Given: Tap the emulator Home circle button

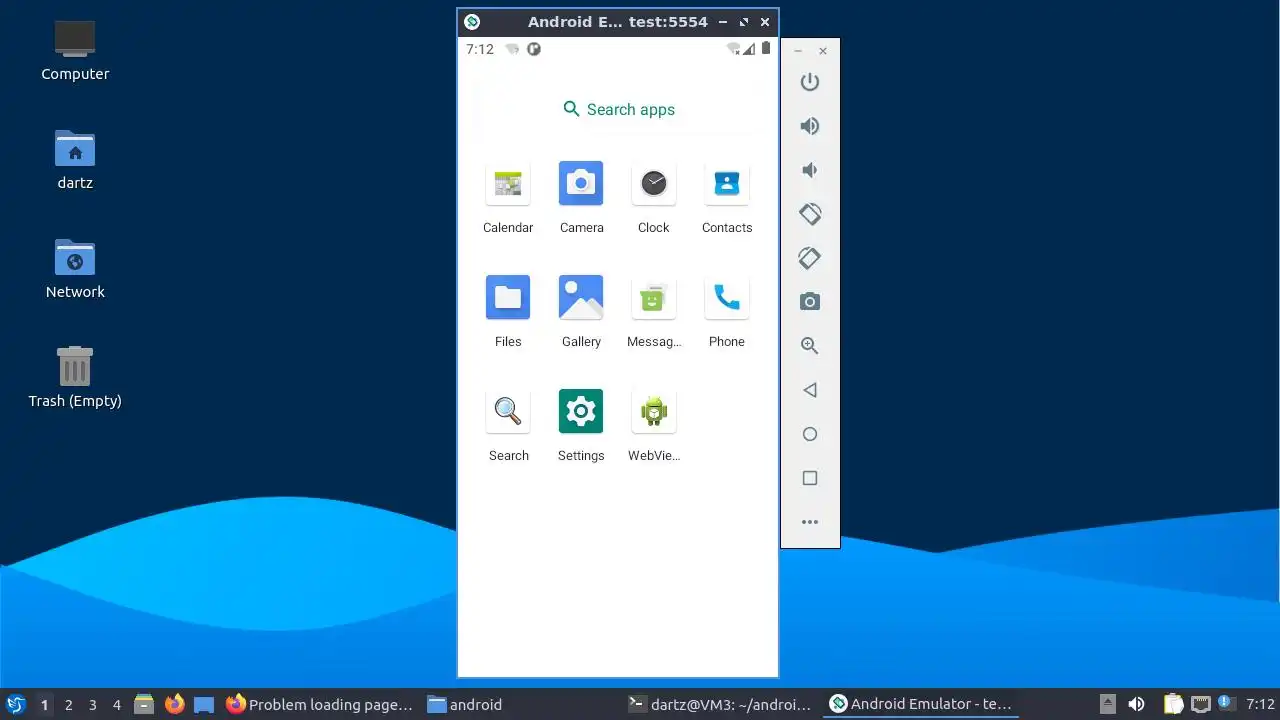Looking at the screenshot, I should [x=810, y=434].
